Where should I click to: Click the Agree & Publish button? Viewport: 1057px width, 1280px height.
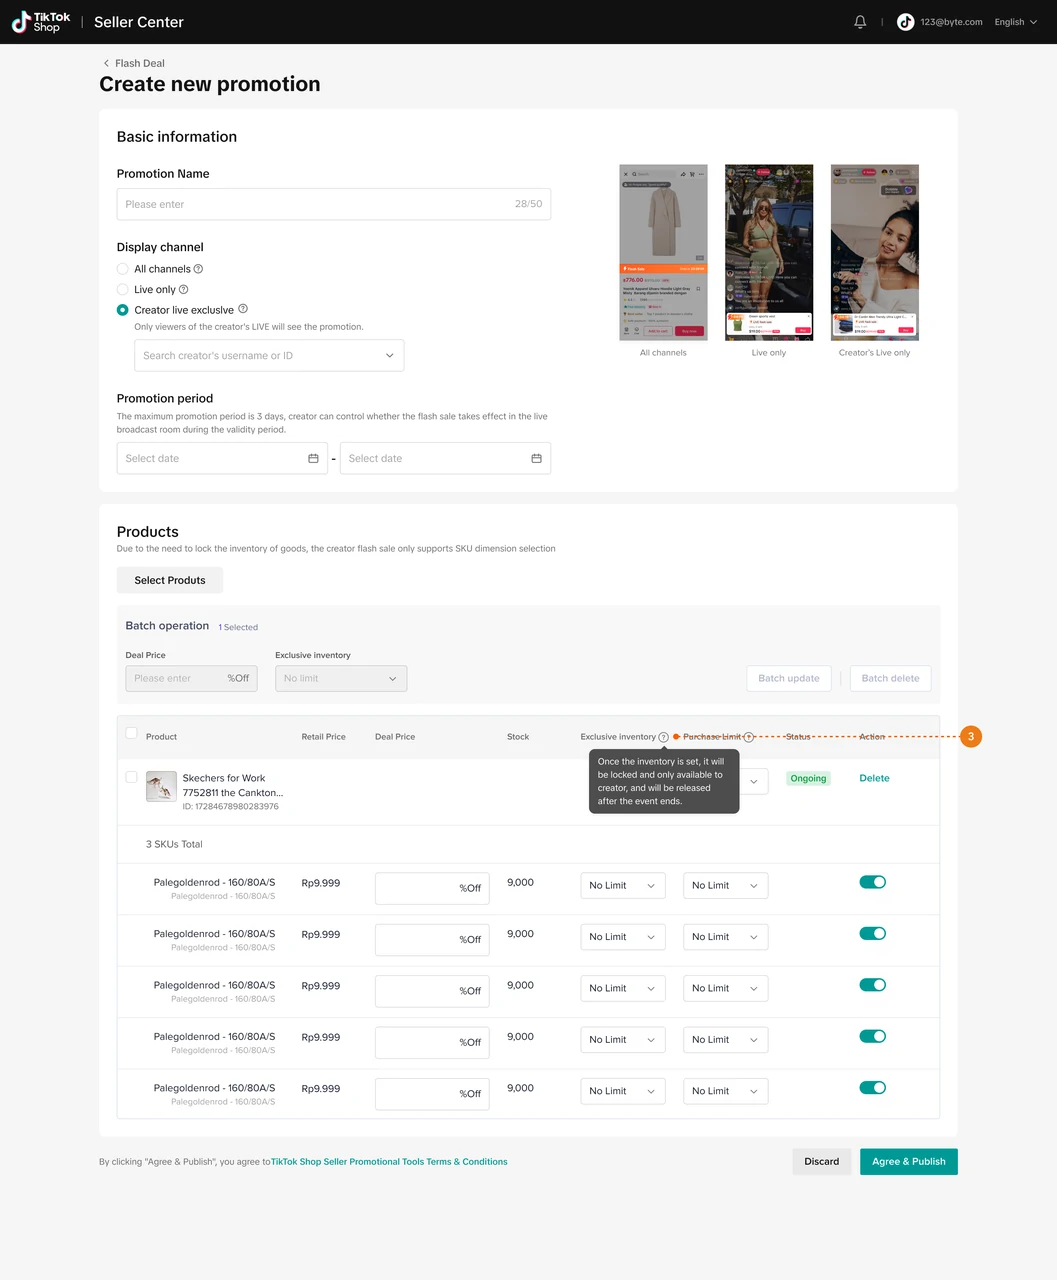[908, 1161]
